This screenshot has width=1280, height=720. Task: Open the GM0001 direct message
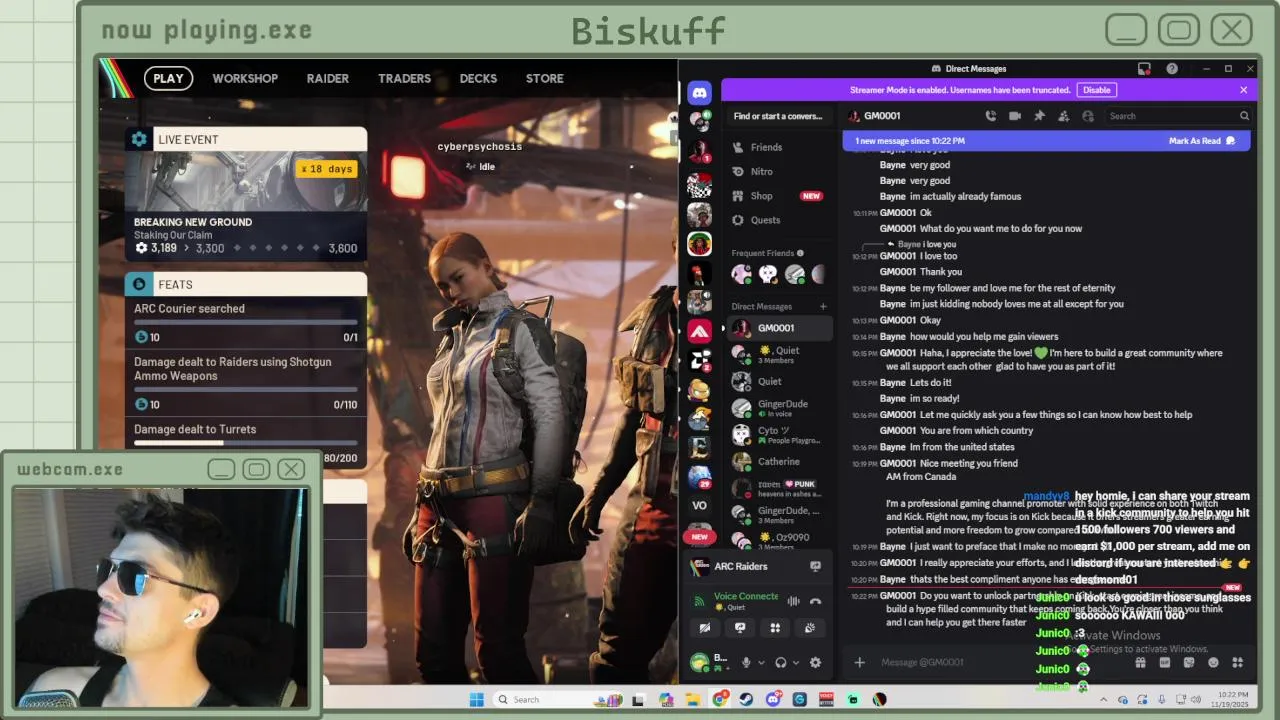point(779,328)
